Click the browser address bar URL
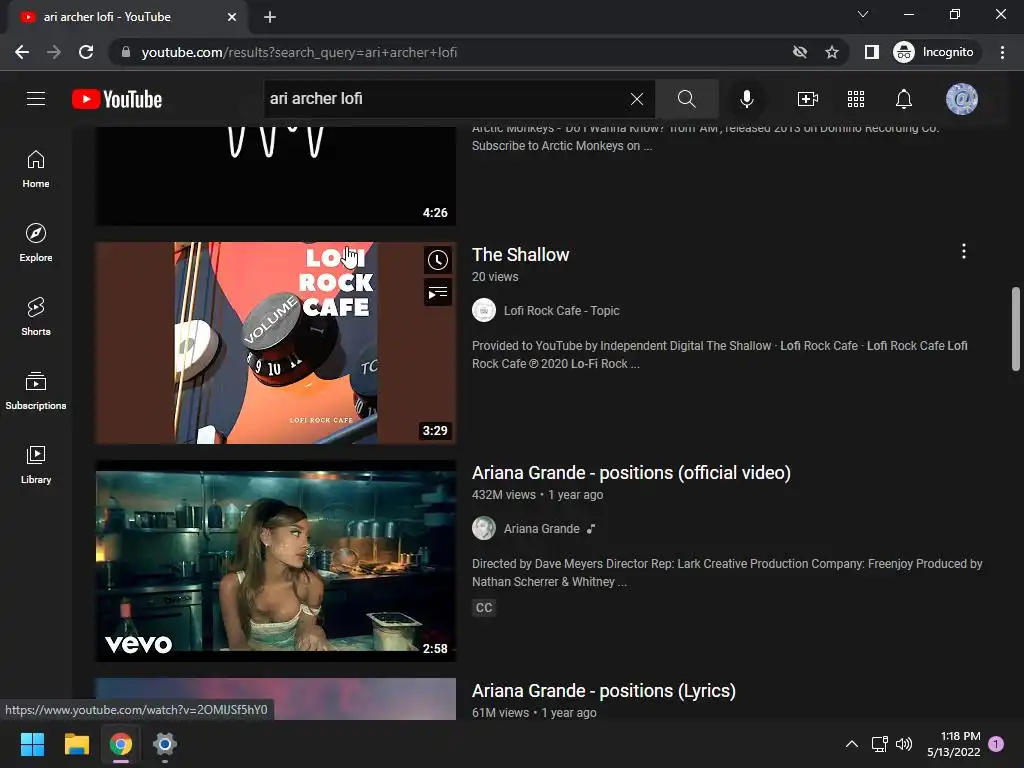This screenshot has height=768, width=1024. [299, 52]
